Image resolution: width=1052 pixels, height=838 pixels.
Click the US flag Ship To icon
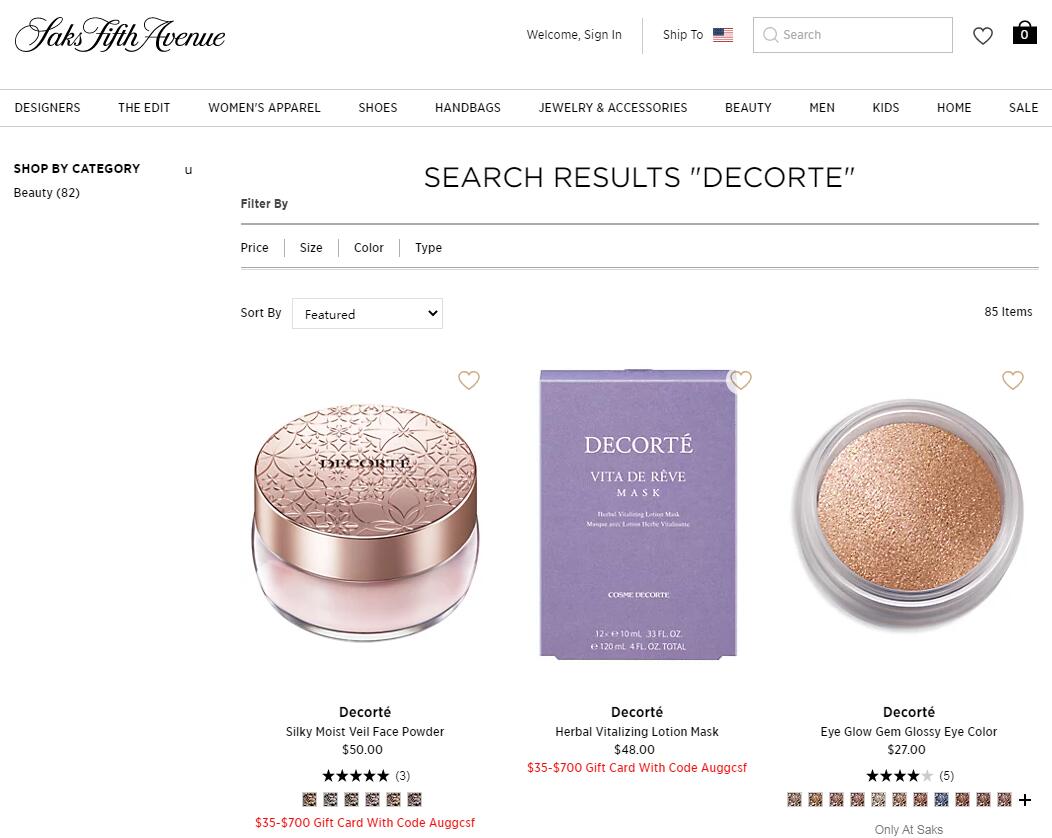click(x=723, y=35)
